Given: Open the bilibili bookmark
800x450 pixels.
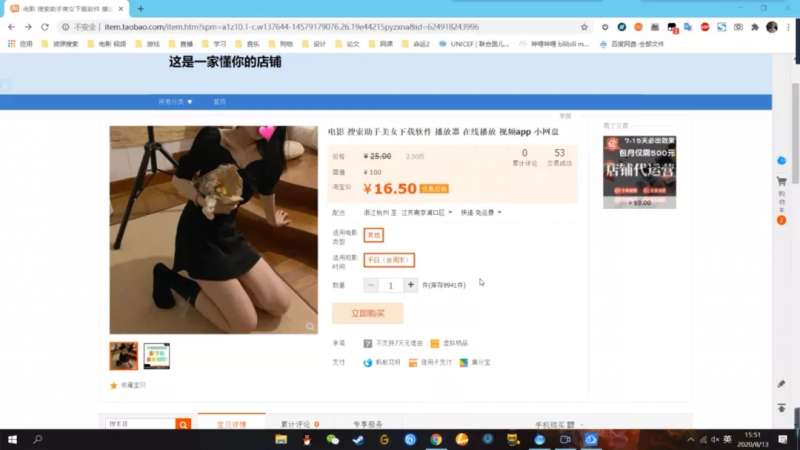Looking at the screenshot, I should pyautogui.click(x=554, y=44).
